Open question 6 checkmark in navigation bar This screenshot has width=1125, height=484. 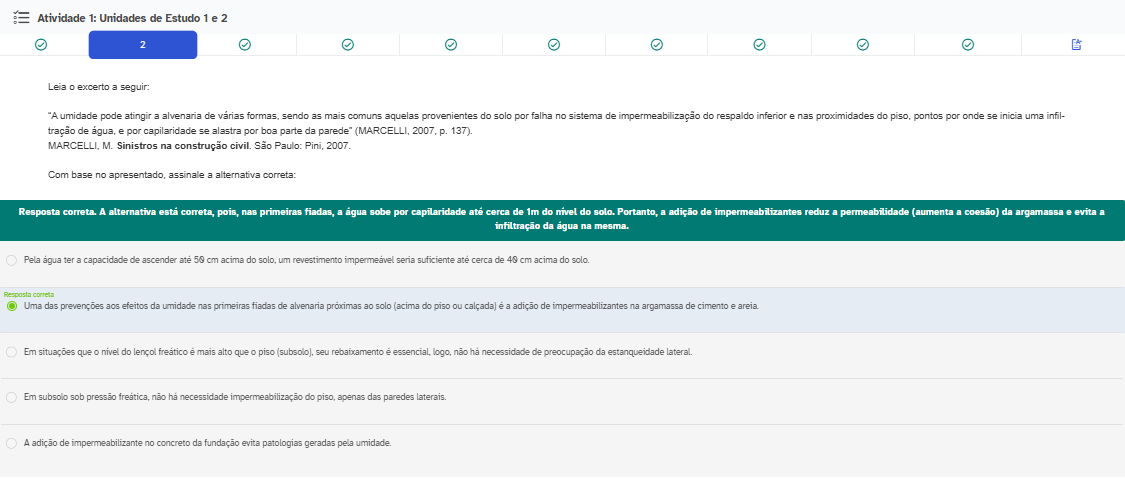click(554, 45)
